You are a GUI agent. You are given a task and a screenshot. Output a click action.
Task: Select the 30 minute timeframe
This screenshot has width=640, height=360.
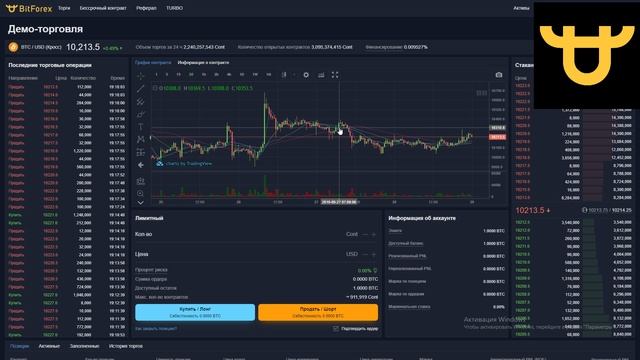click(191, 75)
